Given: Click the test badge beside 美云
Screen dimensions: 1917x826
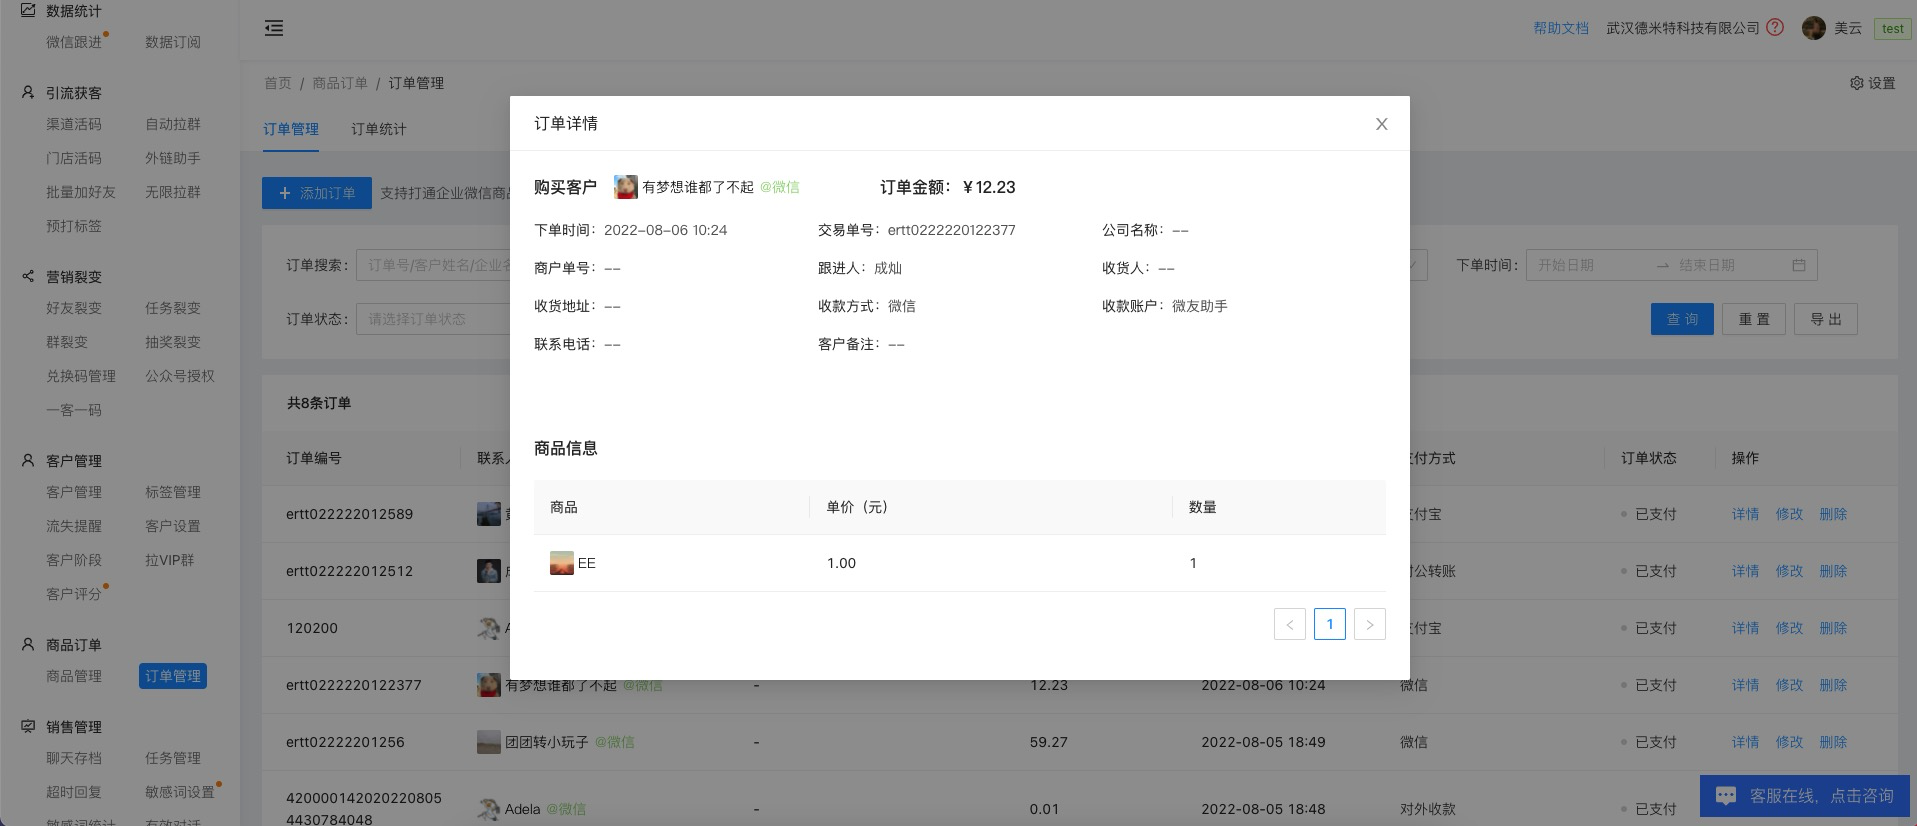Looking at the screenshot, I should (x=1893, y=29).
